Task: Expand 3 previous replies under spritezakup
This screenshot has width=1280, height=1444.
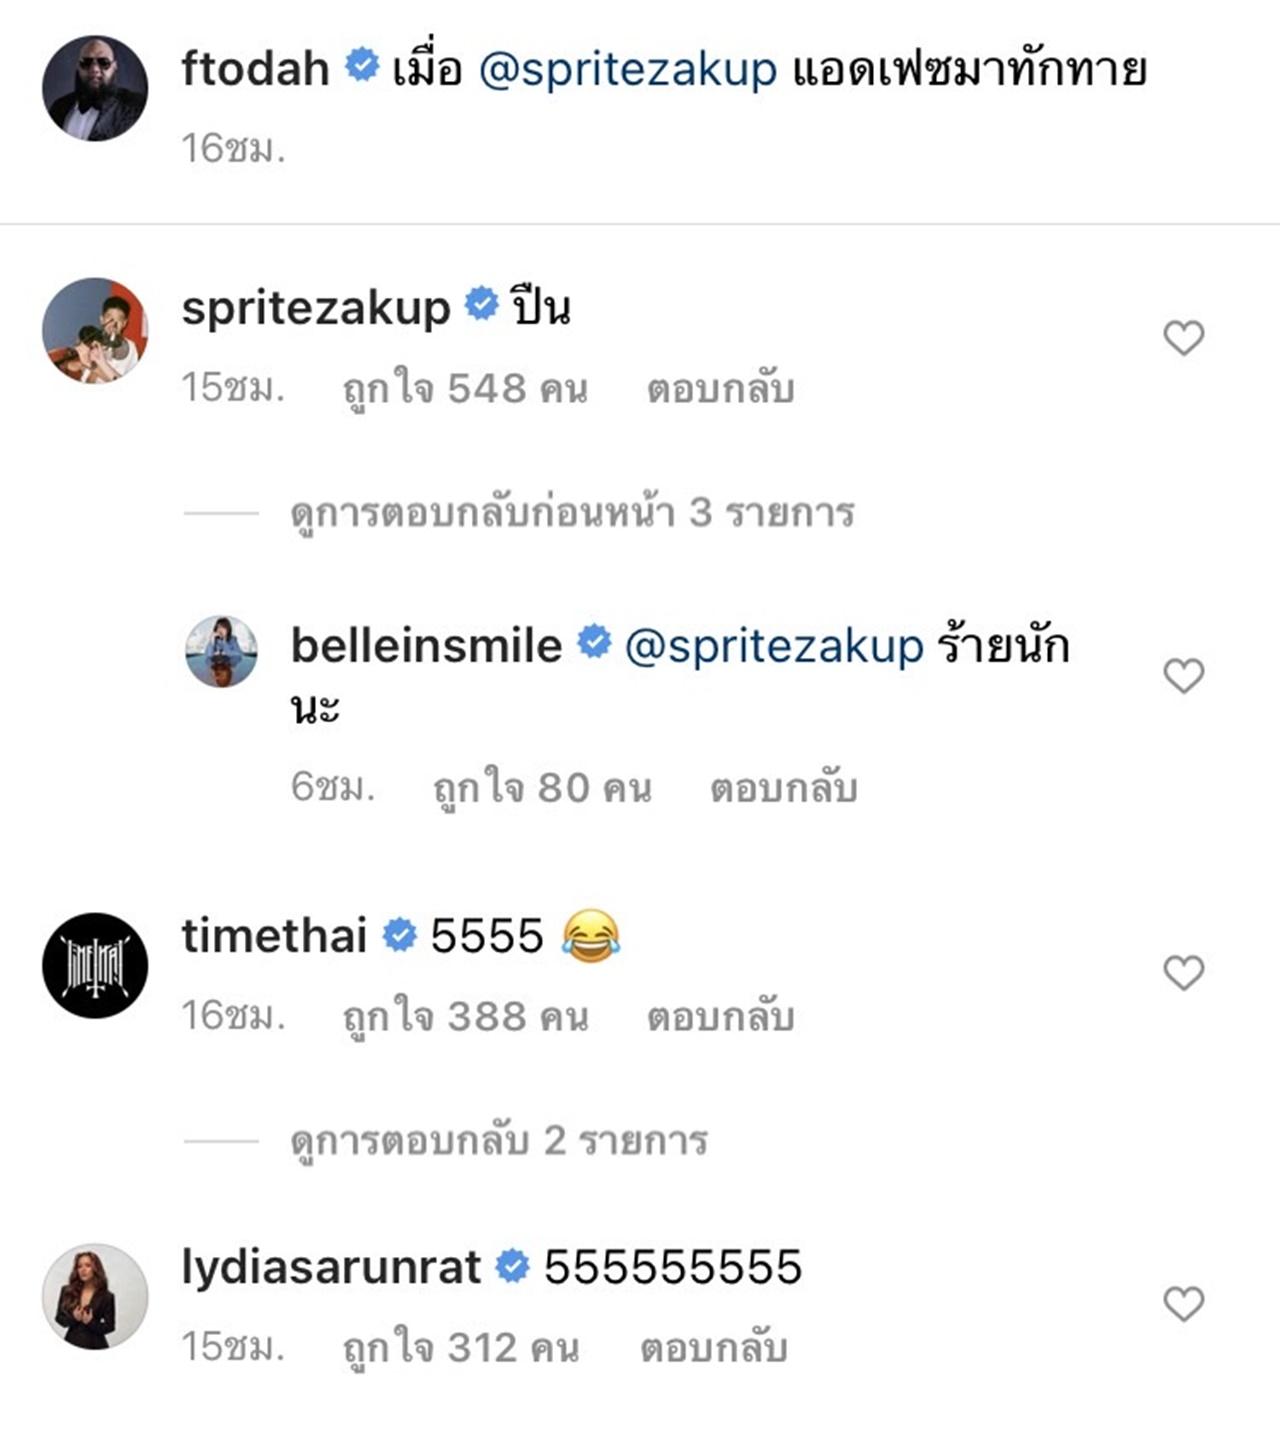Action: 572,513
